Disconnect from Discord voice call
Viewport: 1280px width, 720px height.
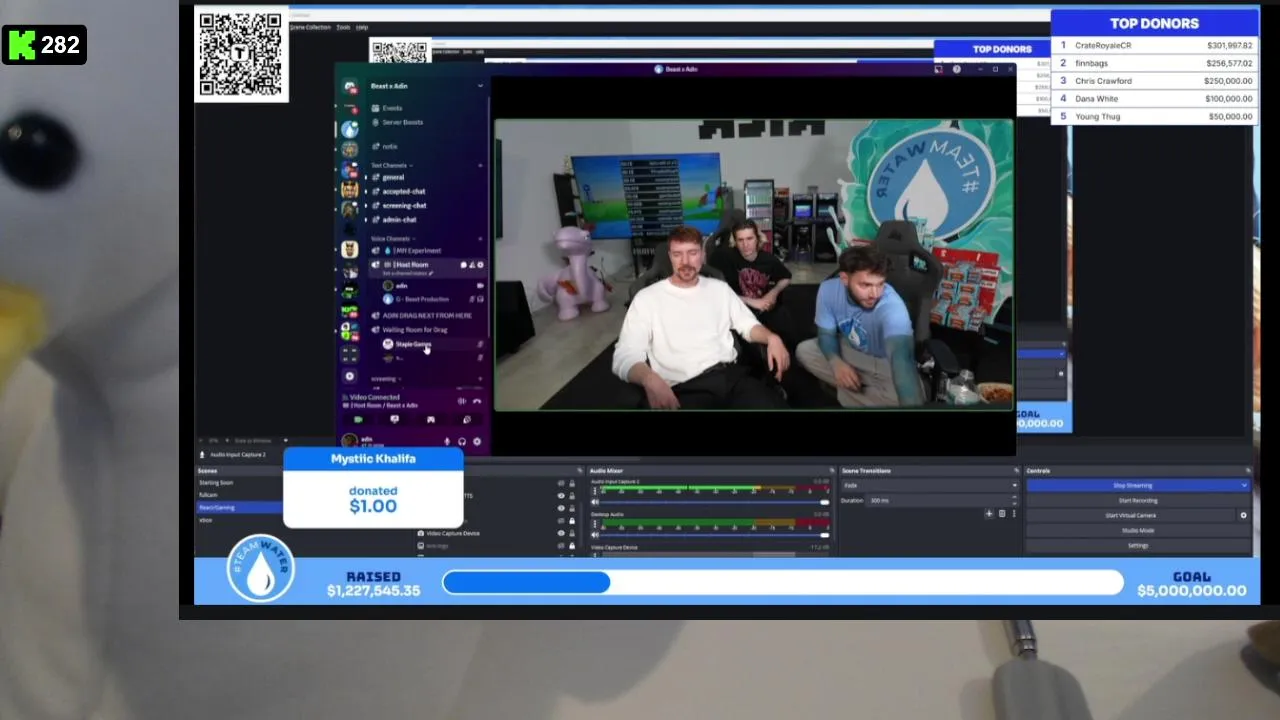[x=477, y=401]
